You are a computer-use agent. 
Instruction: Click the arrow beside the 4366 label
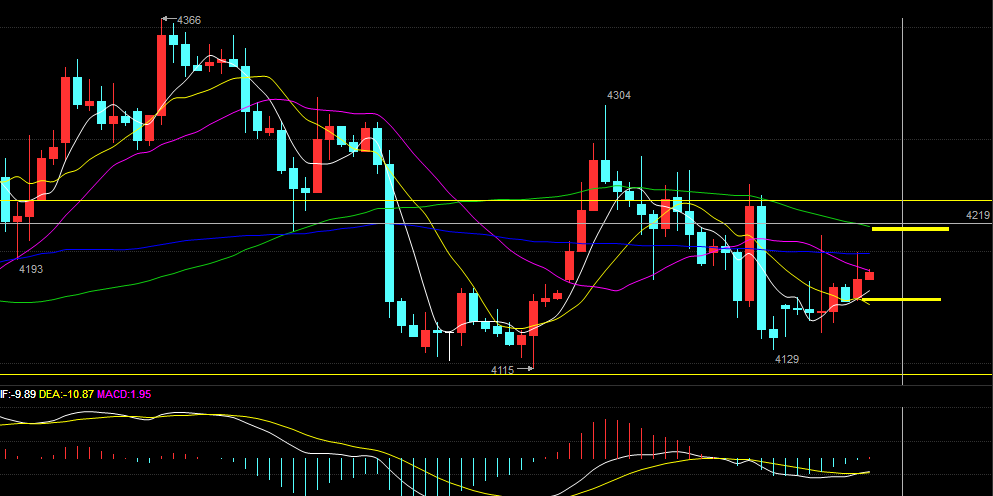coord(167,19)
